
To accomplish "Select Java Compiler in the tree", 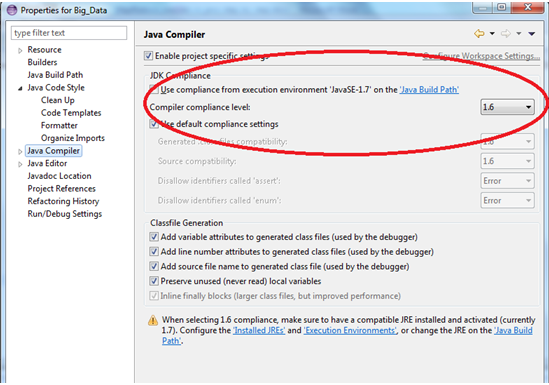I will pos(54,150).
